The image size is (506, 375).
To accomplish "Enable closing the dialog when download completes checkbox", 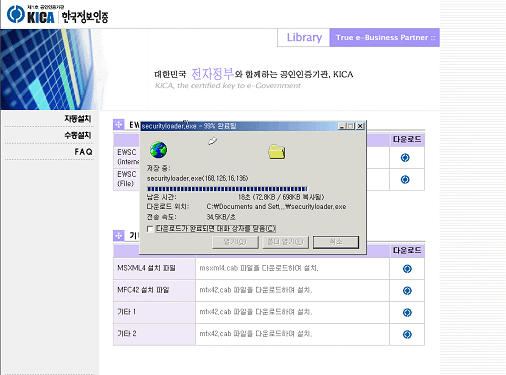I will coord(150,229).
